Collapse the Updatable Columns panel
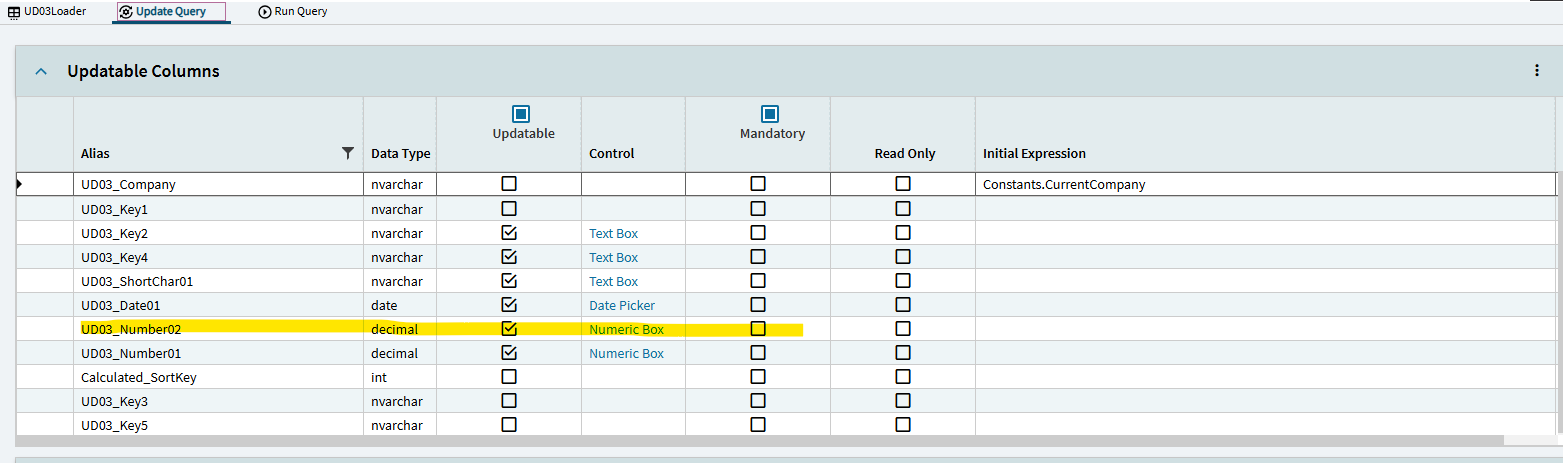1563x463 pixels. [41, 72]
